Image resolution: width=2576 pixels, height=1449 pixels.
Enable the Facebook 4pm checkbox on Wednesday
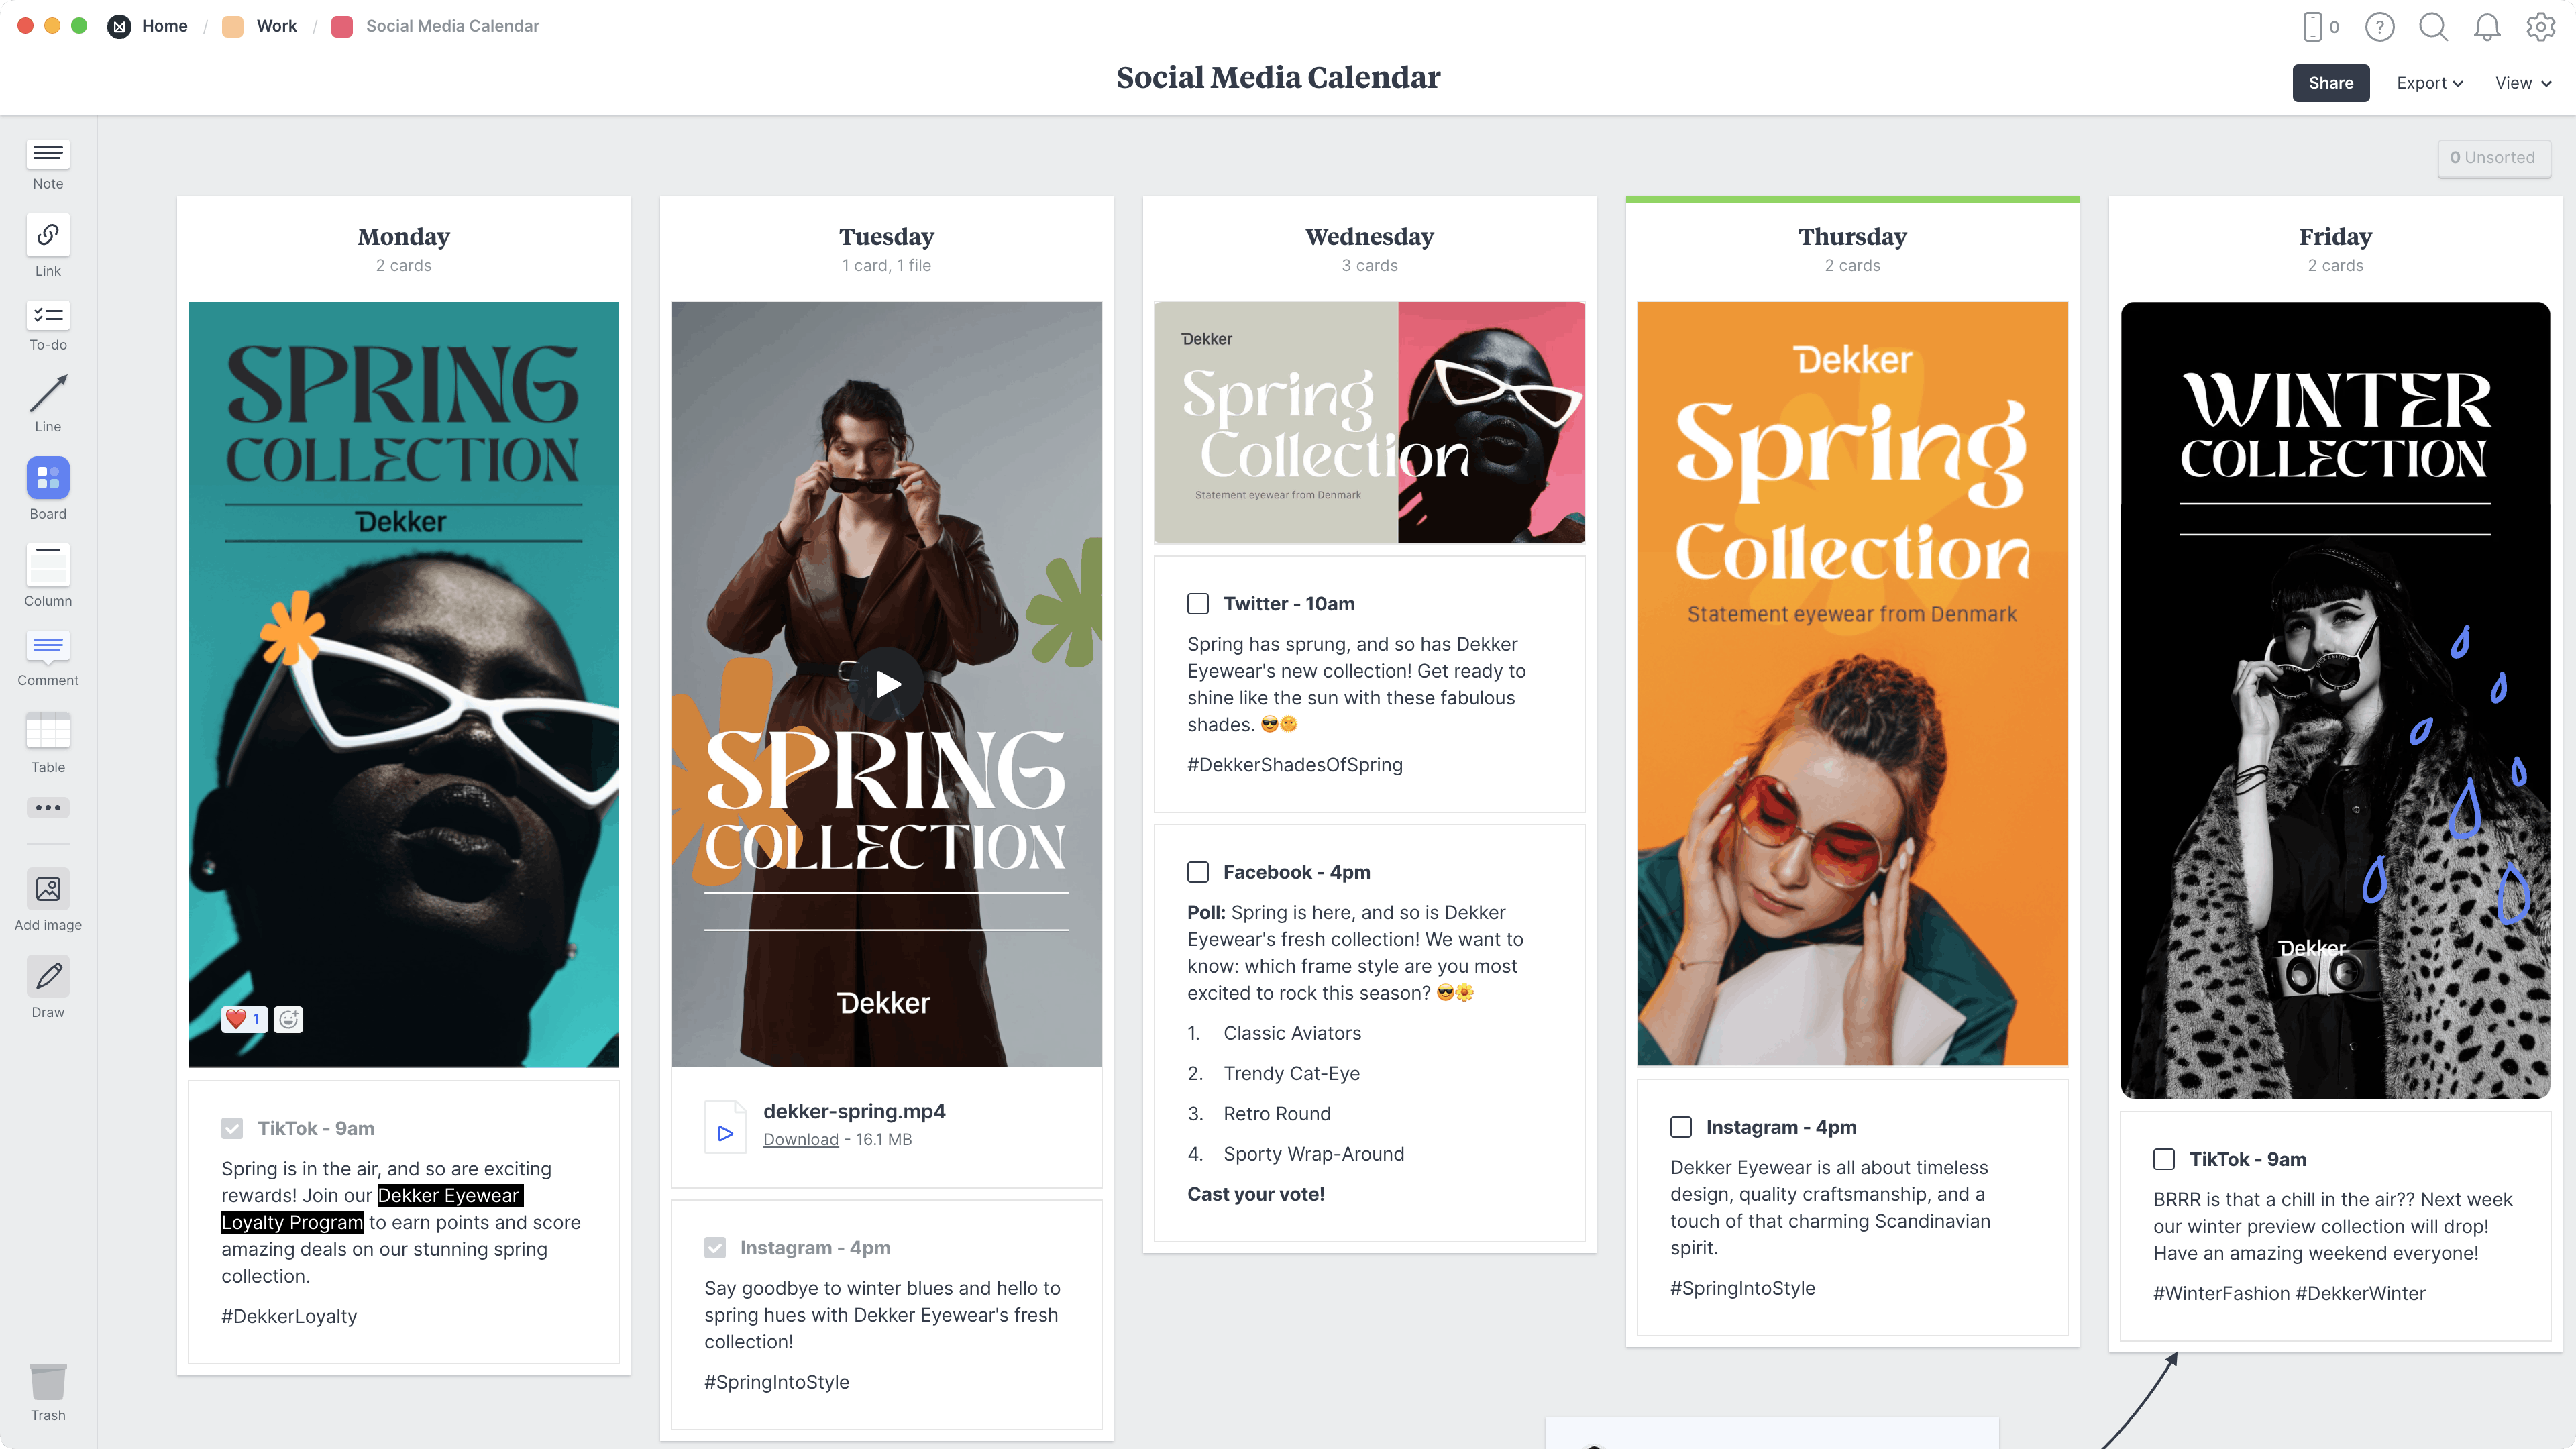pyautogui.click(x=1197, y=871)
